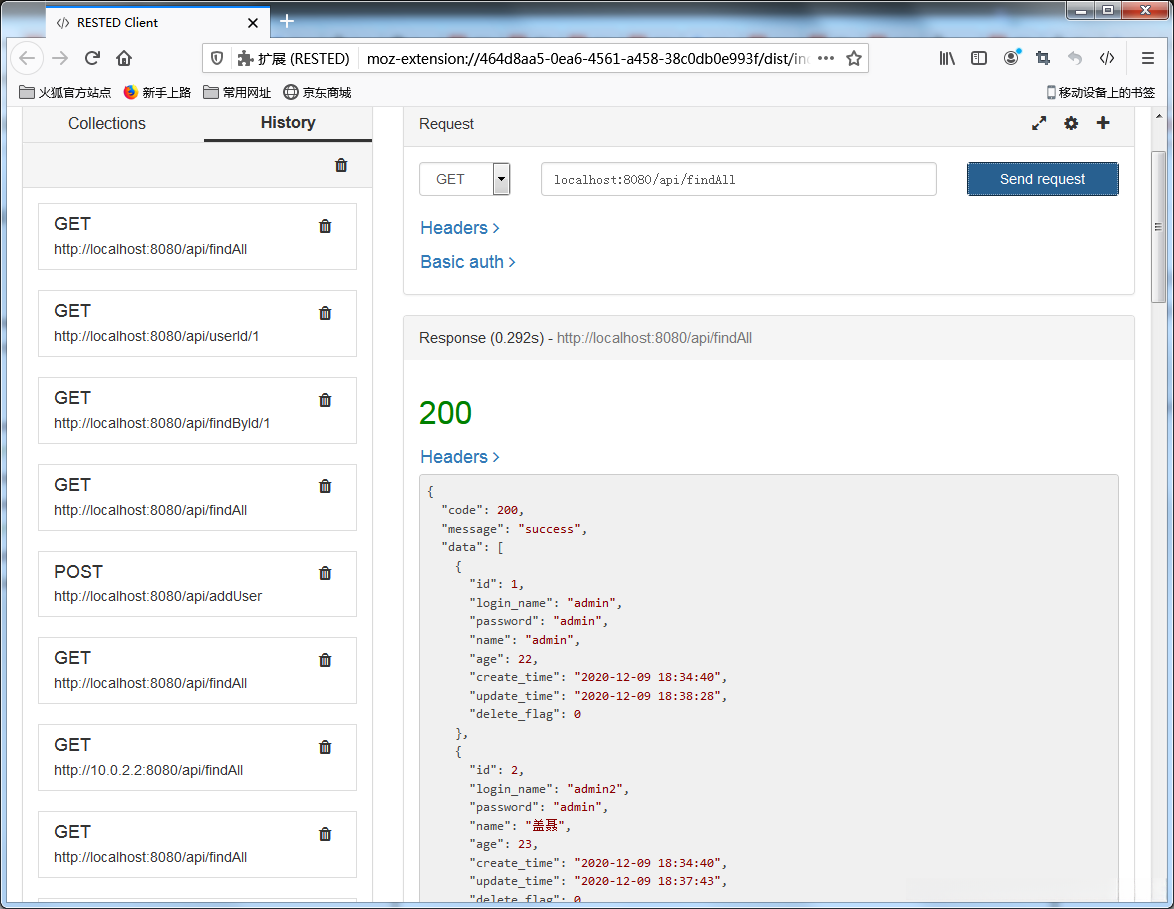Clear all history with top trash icon
The height and width of the screenshot is (909, 1174).
point(341,166)
